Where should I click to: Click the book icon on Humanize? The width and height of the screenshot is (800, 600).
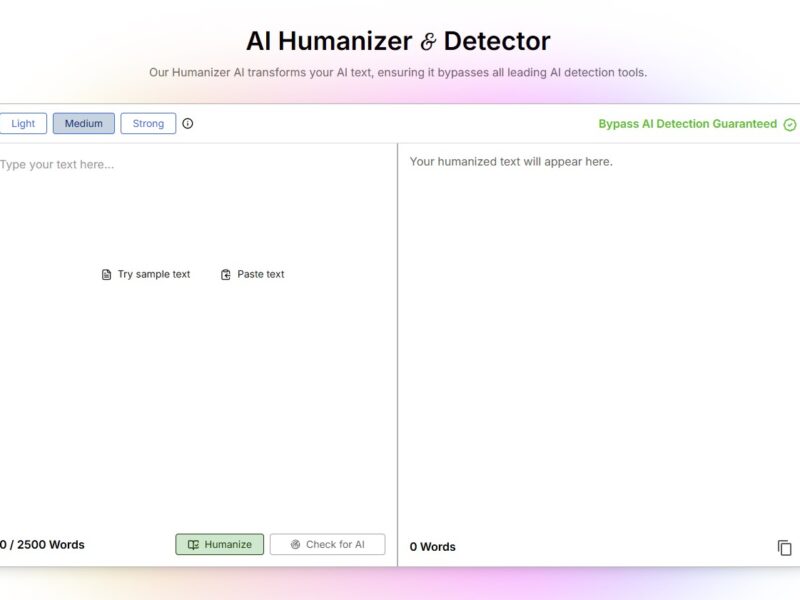[x=193, y=545]
